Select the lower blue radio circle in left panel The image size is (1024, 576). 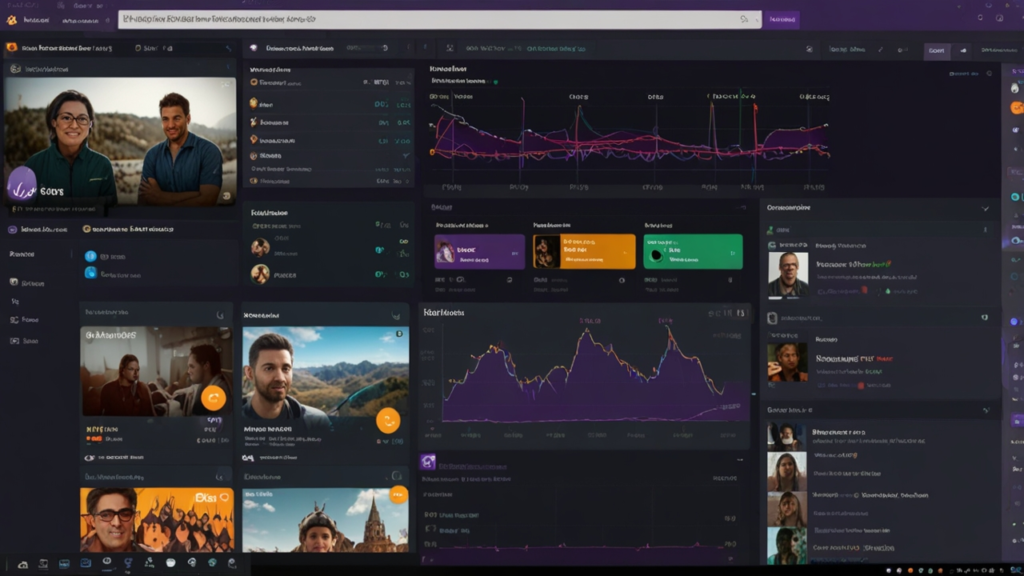[x=91, y=273]
